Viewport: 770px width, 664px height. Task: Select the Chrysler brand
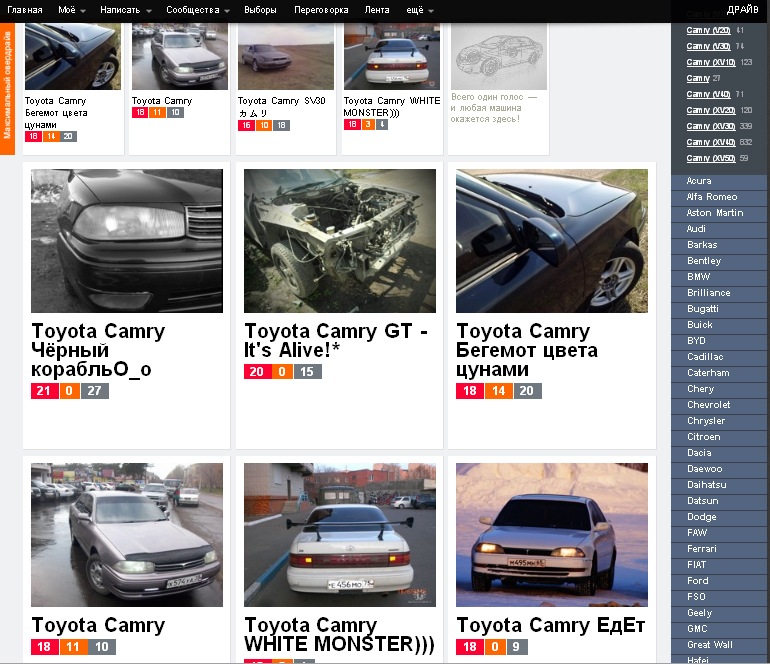[719, 421]
